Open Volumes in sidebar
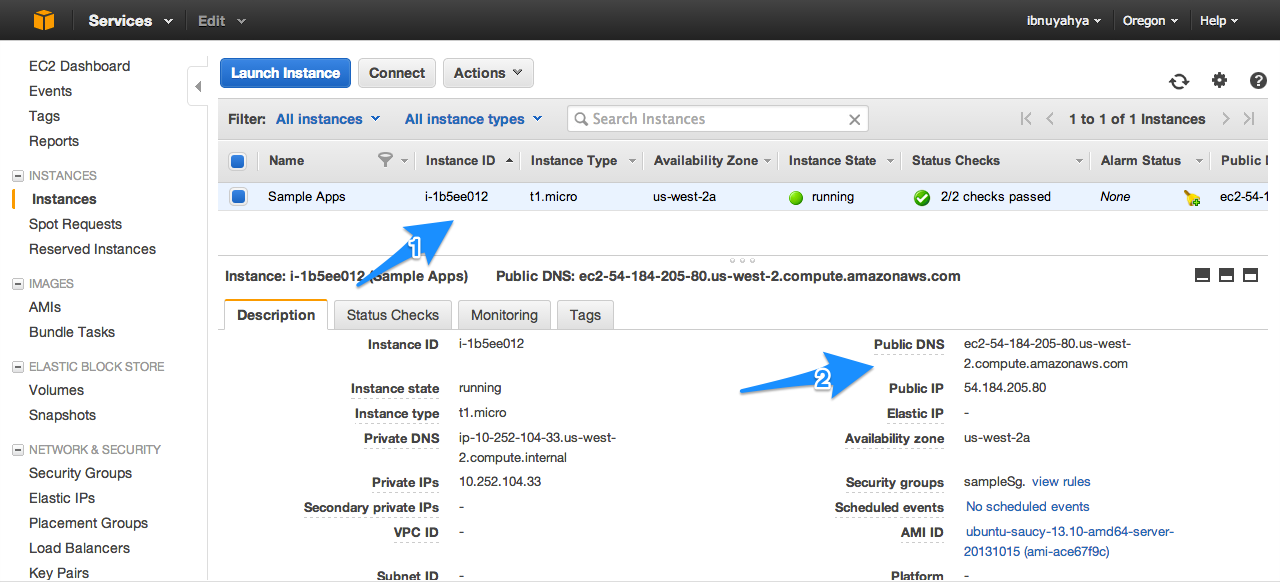 pos(56,390)
